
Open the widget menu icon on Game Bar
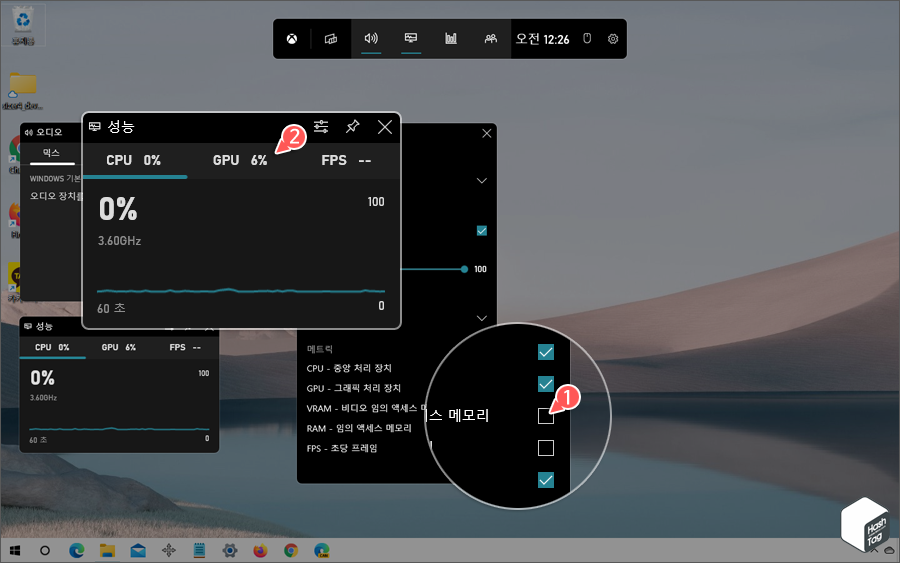pyautogui.click(x=331, y=39)
